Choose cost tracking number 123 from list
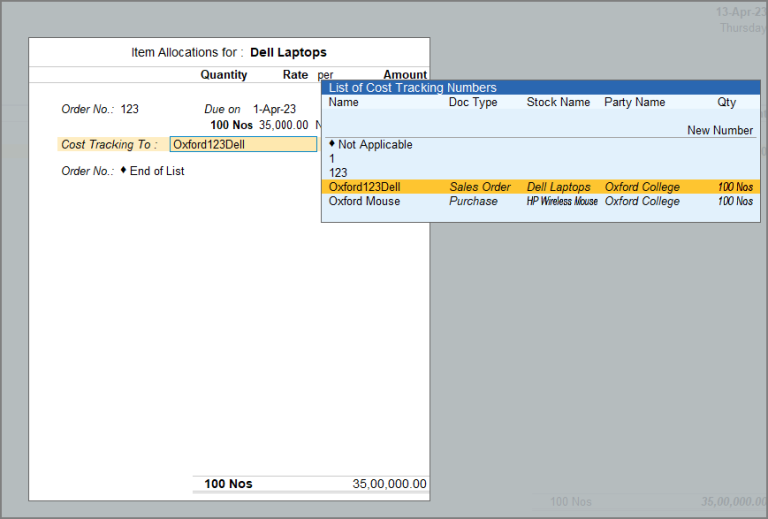 (338, 173)
